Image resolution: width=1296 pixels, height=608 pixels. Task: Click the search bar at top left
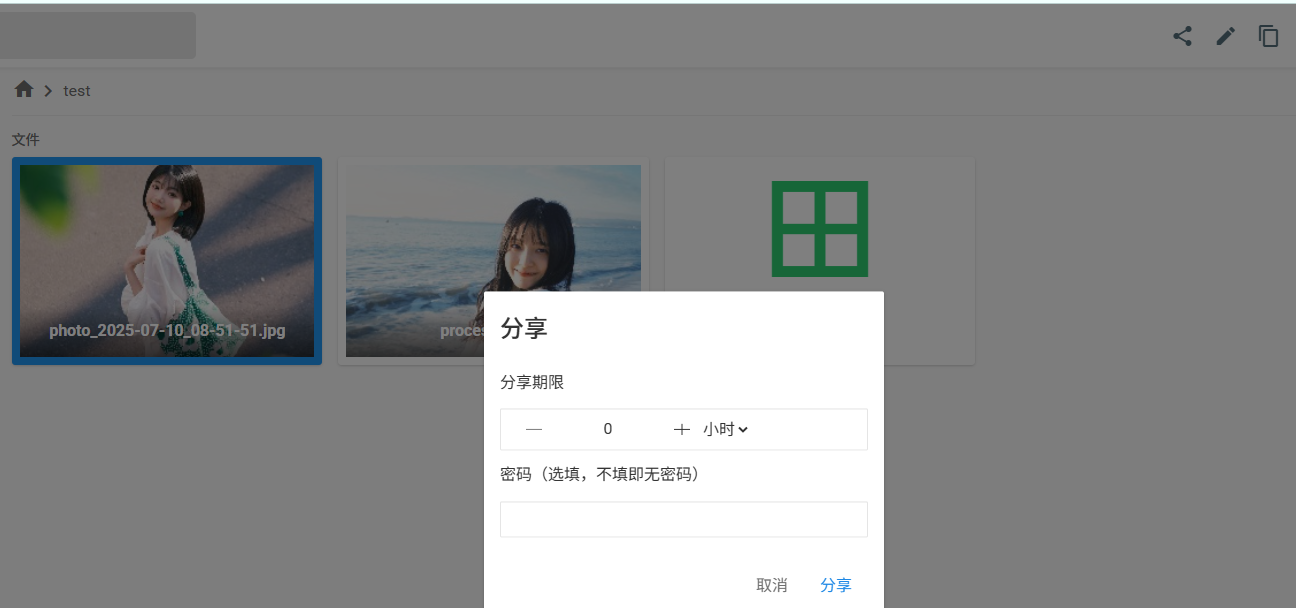click(x=97, y=36)
